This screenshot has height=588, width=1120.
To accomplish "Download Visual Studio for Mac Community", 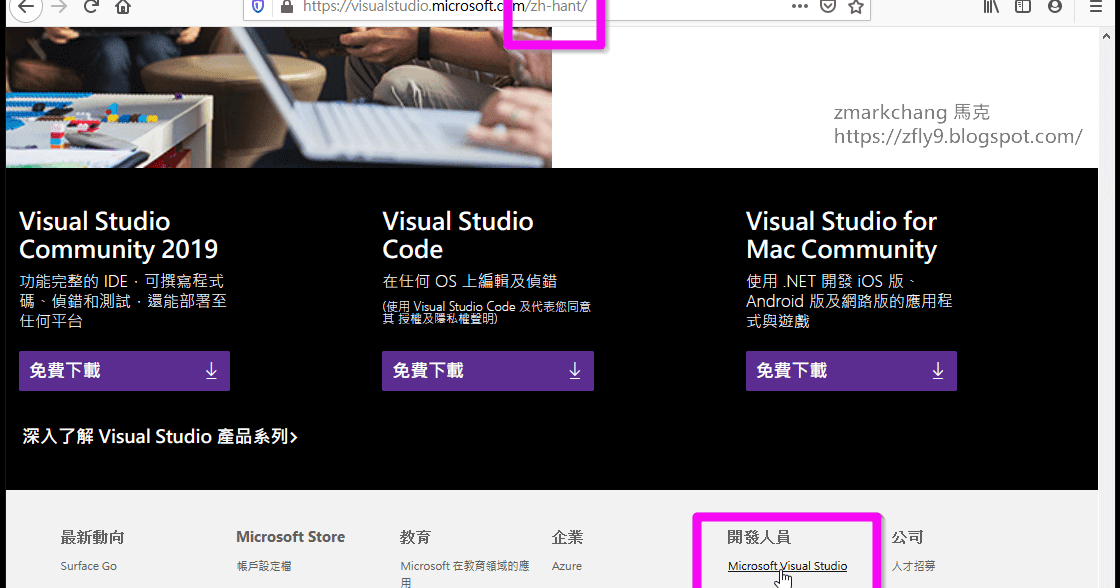I will [851, 371].
